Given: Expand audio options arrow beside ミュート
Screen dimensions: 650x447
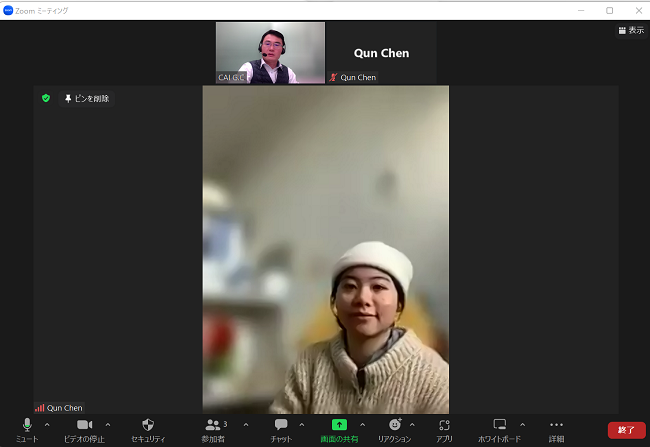Looking at the screenshot, I should pyautogui.click(x=47, y=425).
